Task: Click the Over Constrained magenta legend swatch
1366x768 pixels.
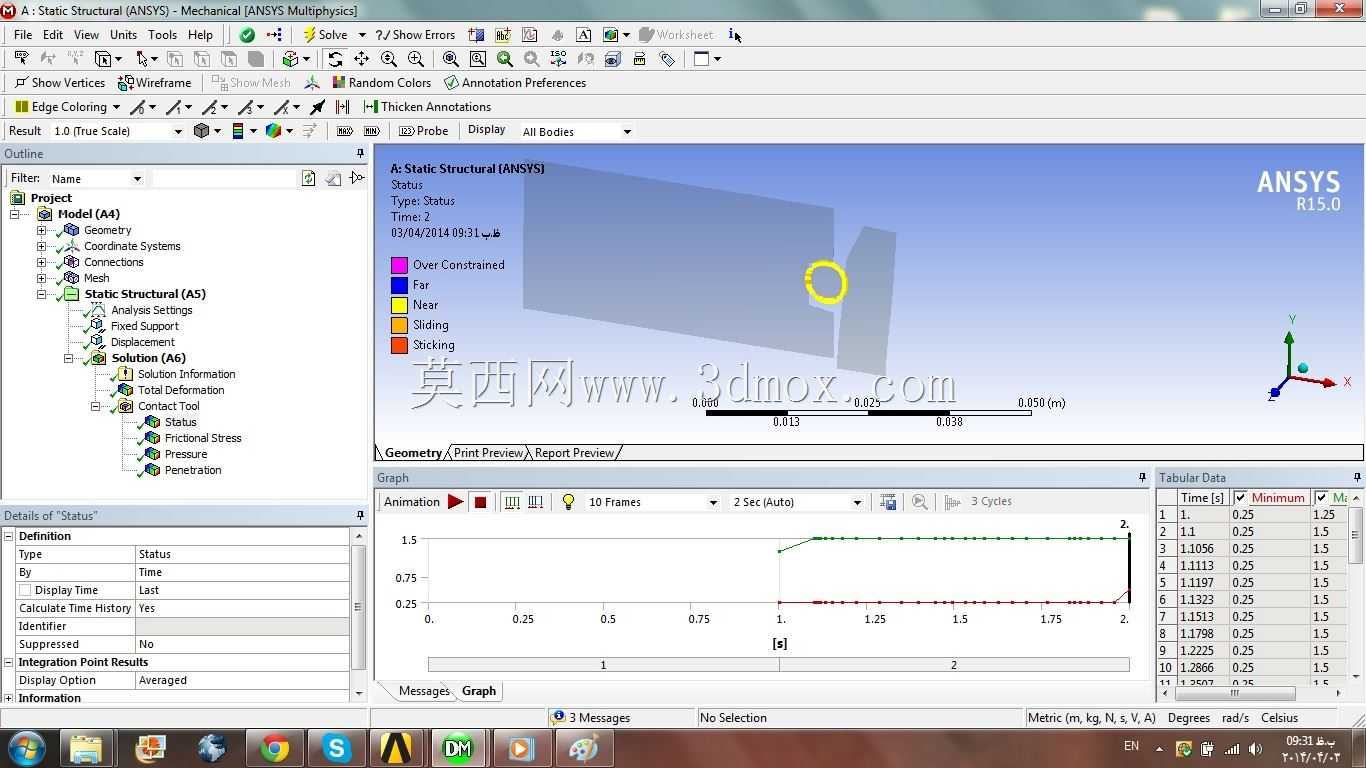Action: pos(399,265)
